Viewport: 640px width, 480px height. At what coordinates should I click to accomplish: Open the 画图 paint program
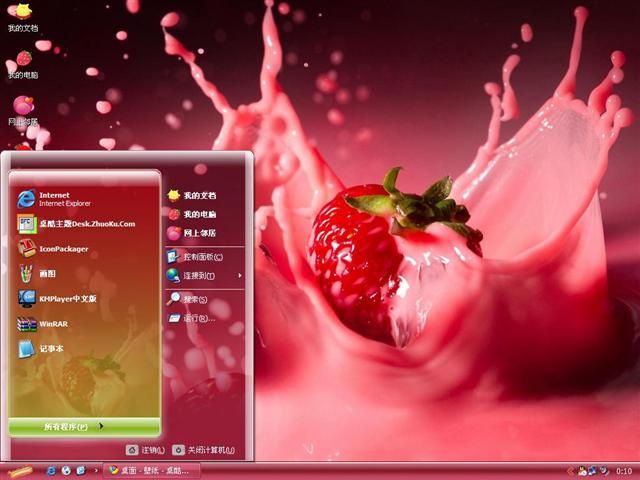(84, 273)
